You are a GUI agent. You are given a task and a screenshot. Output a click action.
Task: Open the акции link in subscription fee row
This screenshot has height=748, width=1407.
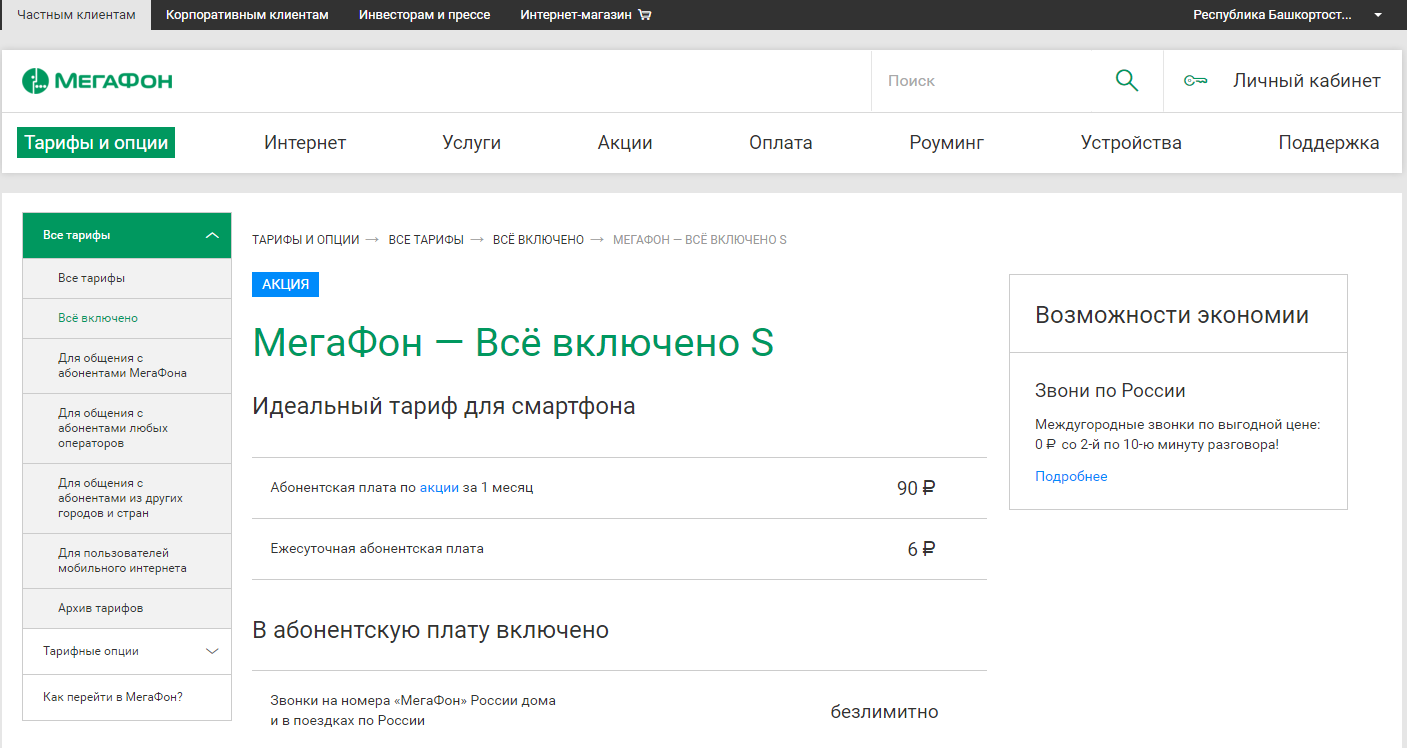(439, 488)
